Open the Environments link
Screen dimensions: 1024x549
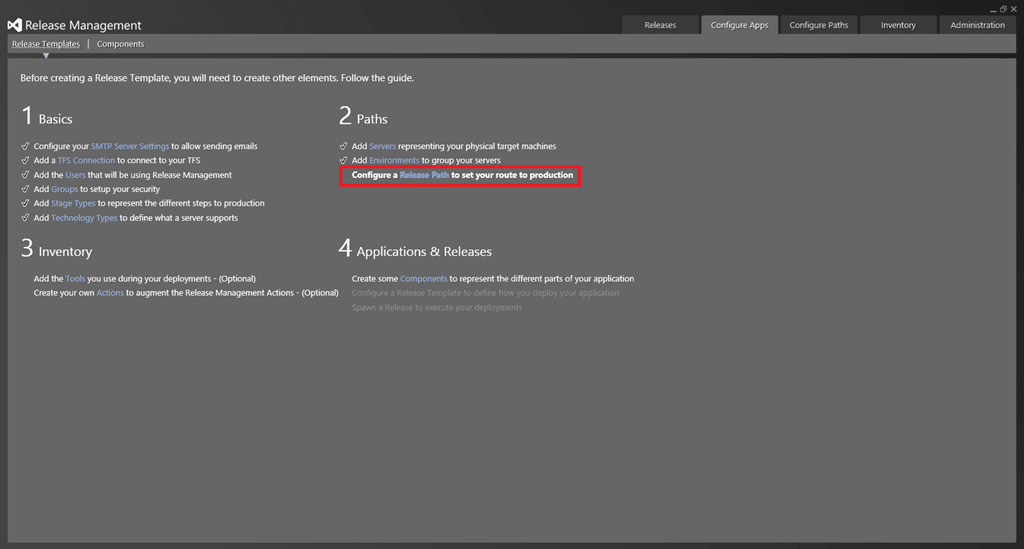pyautogui.click(x=394, y=160)
